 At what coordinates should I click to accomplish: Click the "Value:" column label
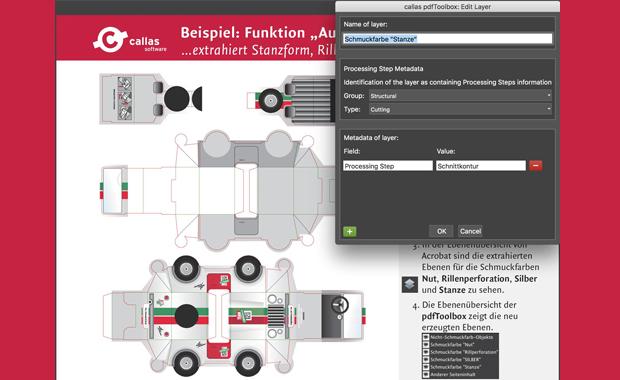(x=446, y=151)
